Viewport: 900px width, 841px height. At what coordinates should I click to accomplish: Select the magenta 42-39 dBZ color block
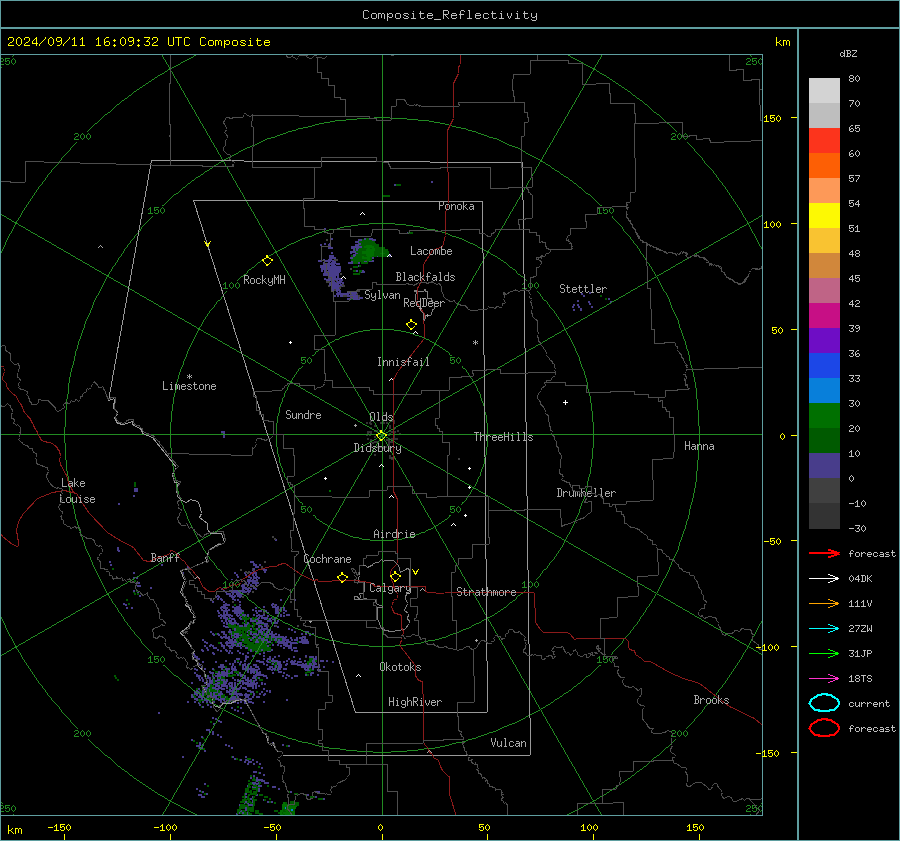pos(824,316)
